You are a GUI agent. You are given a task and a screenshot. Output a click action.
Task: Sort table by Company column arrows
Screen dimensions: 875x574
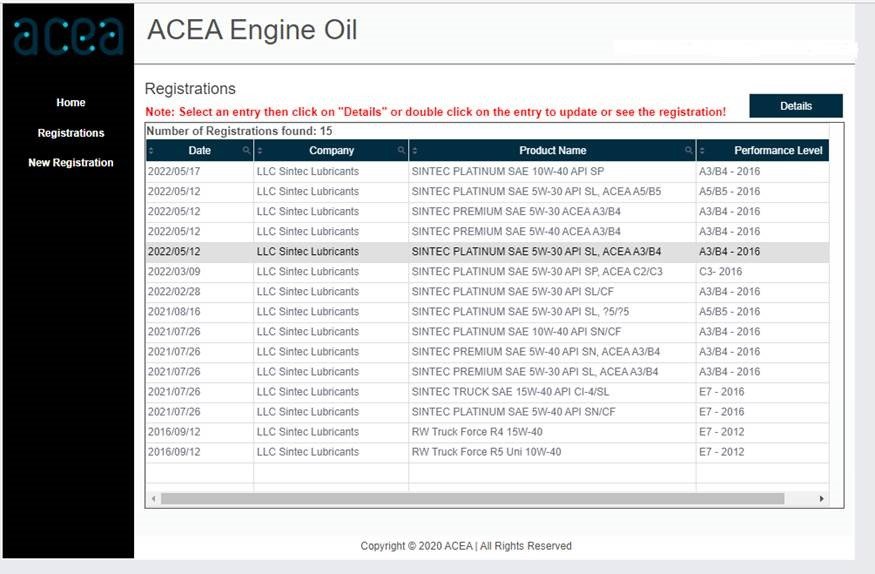(260, 151)
